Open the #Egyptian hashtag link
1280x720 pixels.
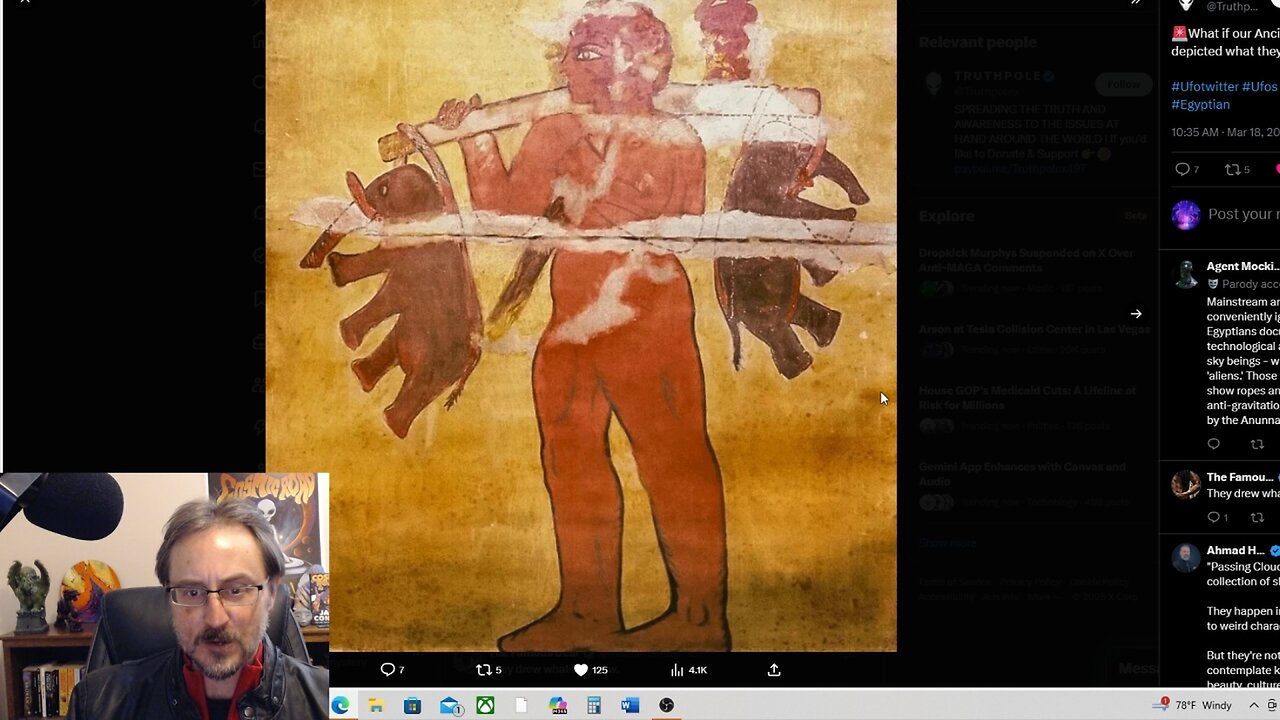click(x=1200, y=105)
